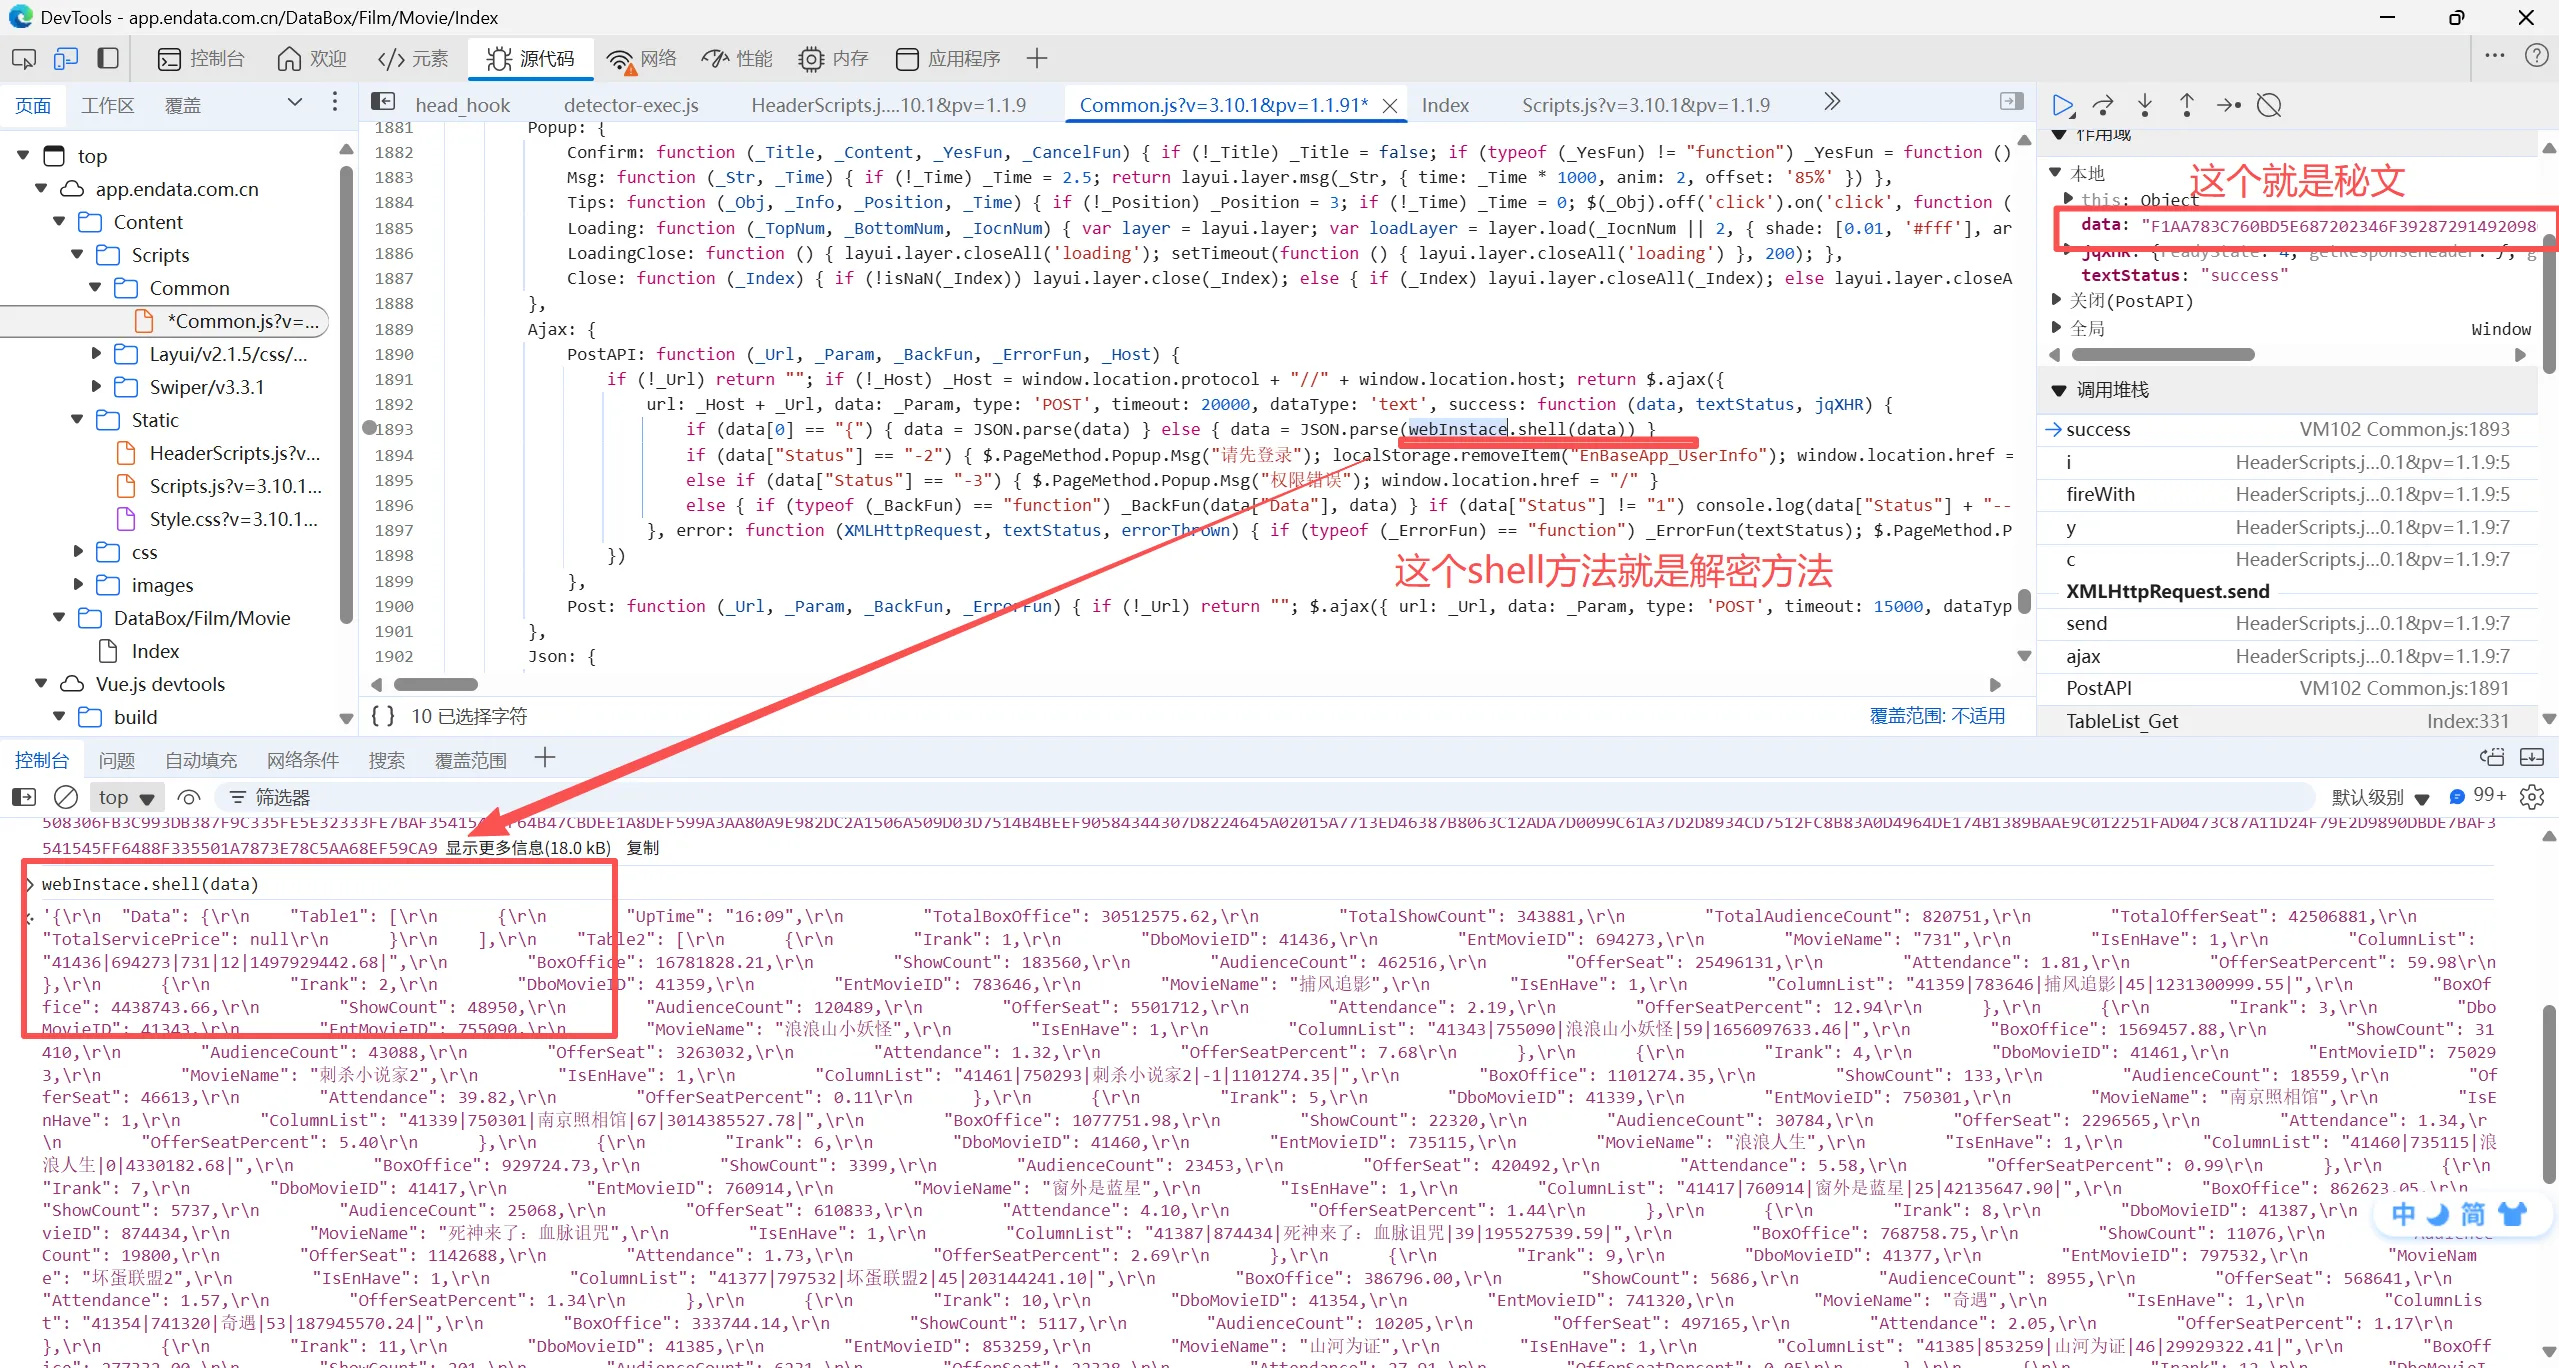Open console settings with the gear icon
Screen dimensions: 2559x1368
tap(2532, 797)
